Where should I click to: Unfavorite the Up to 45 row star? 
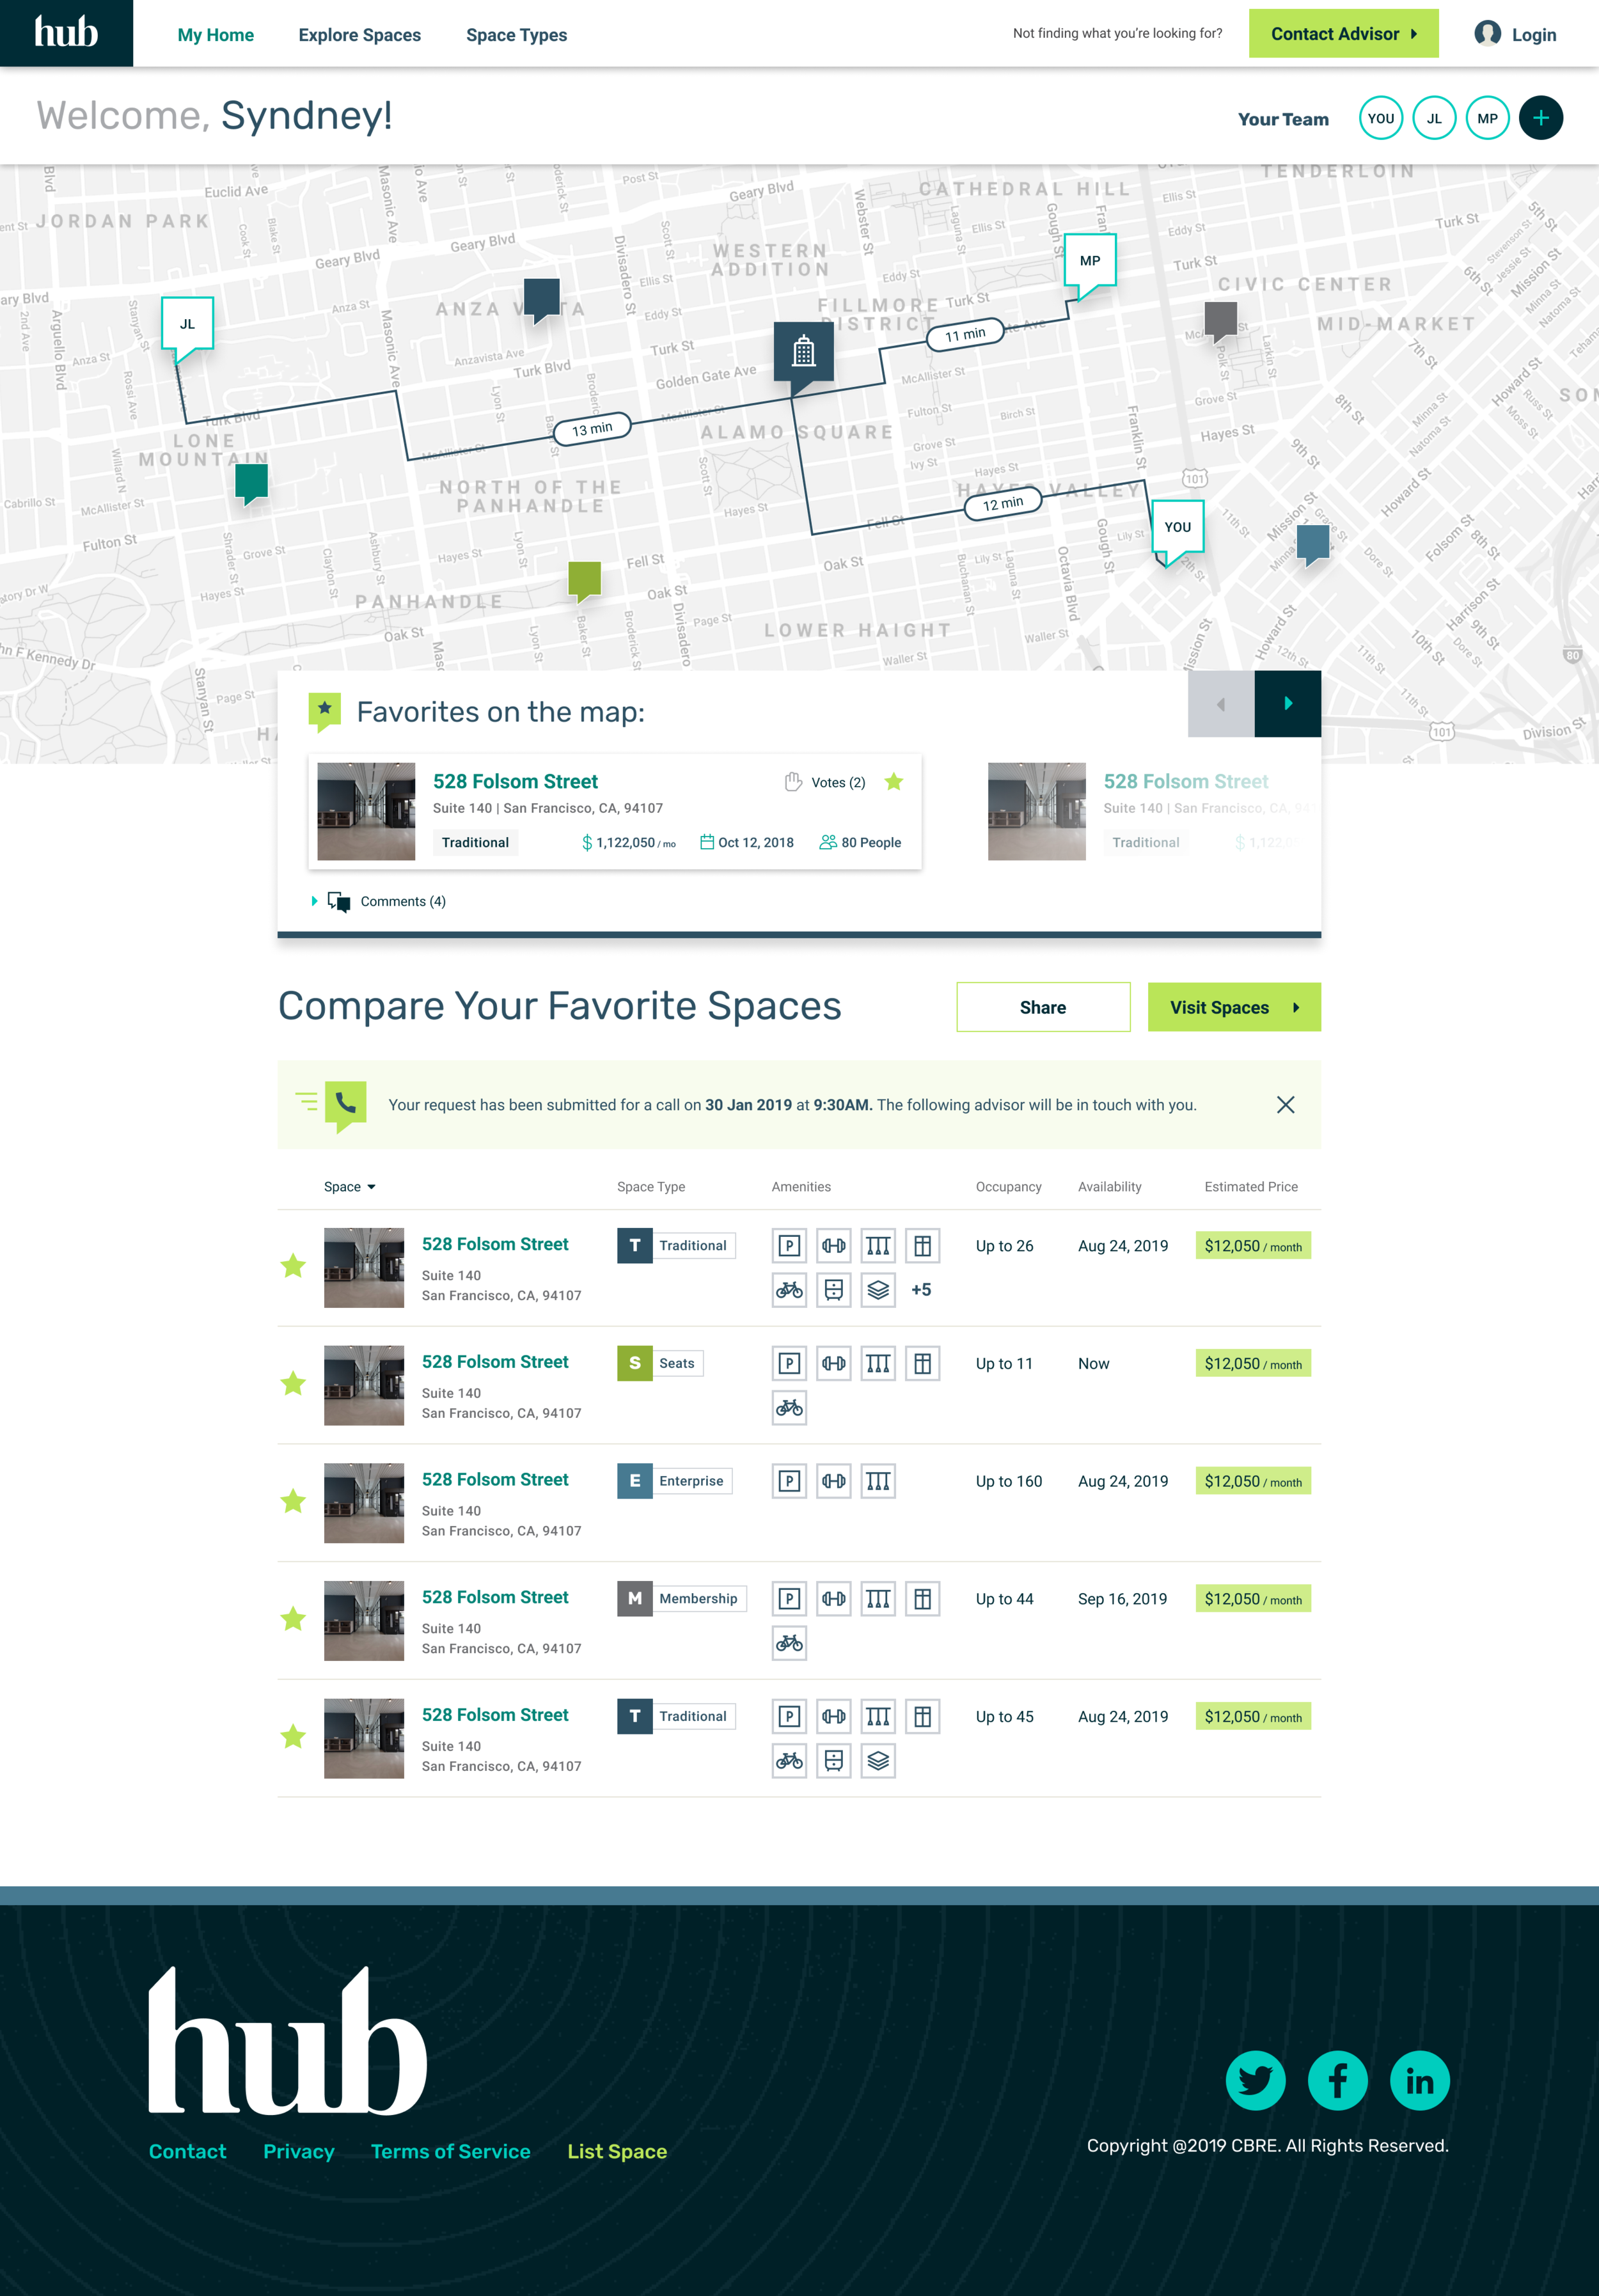[x=293, y=1737]
